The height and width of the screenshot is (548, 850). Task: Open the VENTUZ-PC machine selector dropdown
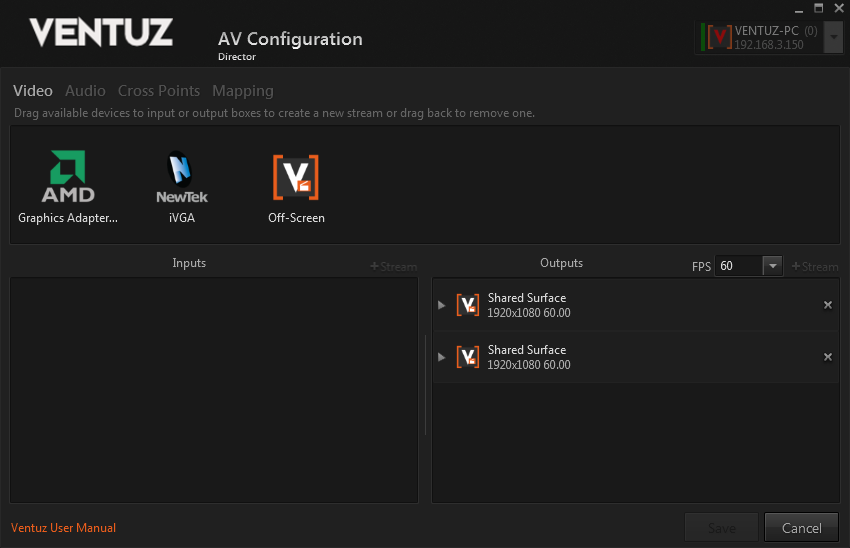click(835, 38)
